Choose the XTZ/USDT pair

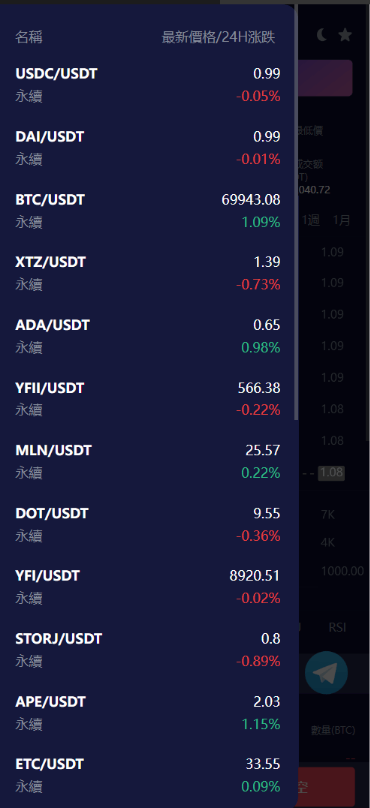tap(147, 273)
